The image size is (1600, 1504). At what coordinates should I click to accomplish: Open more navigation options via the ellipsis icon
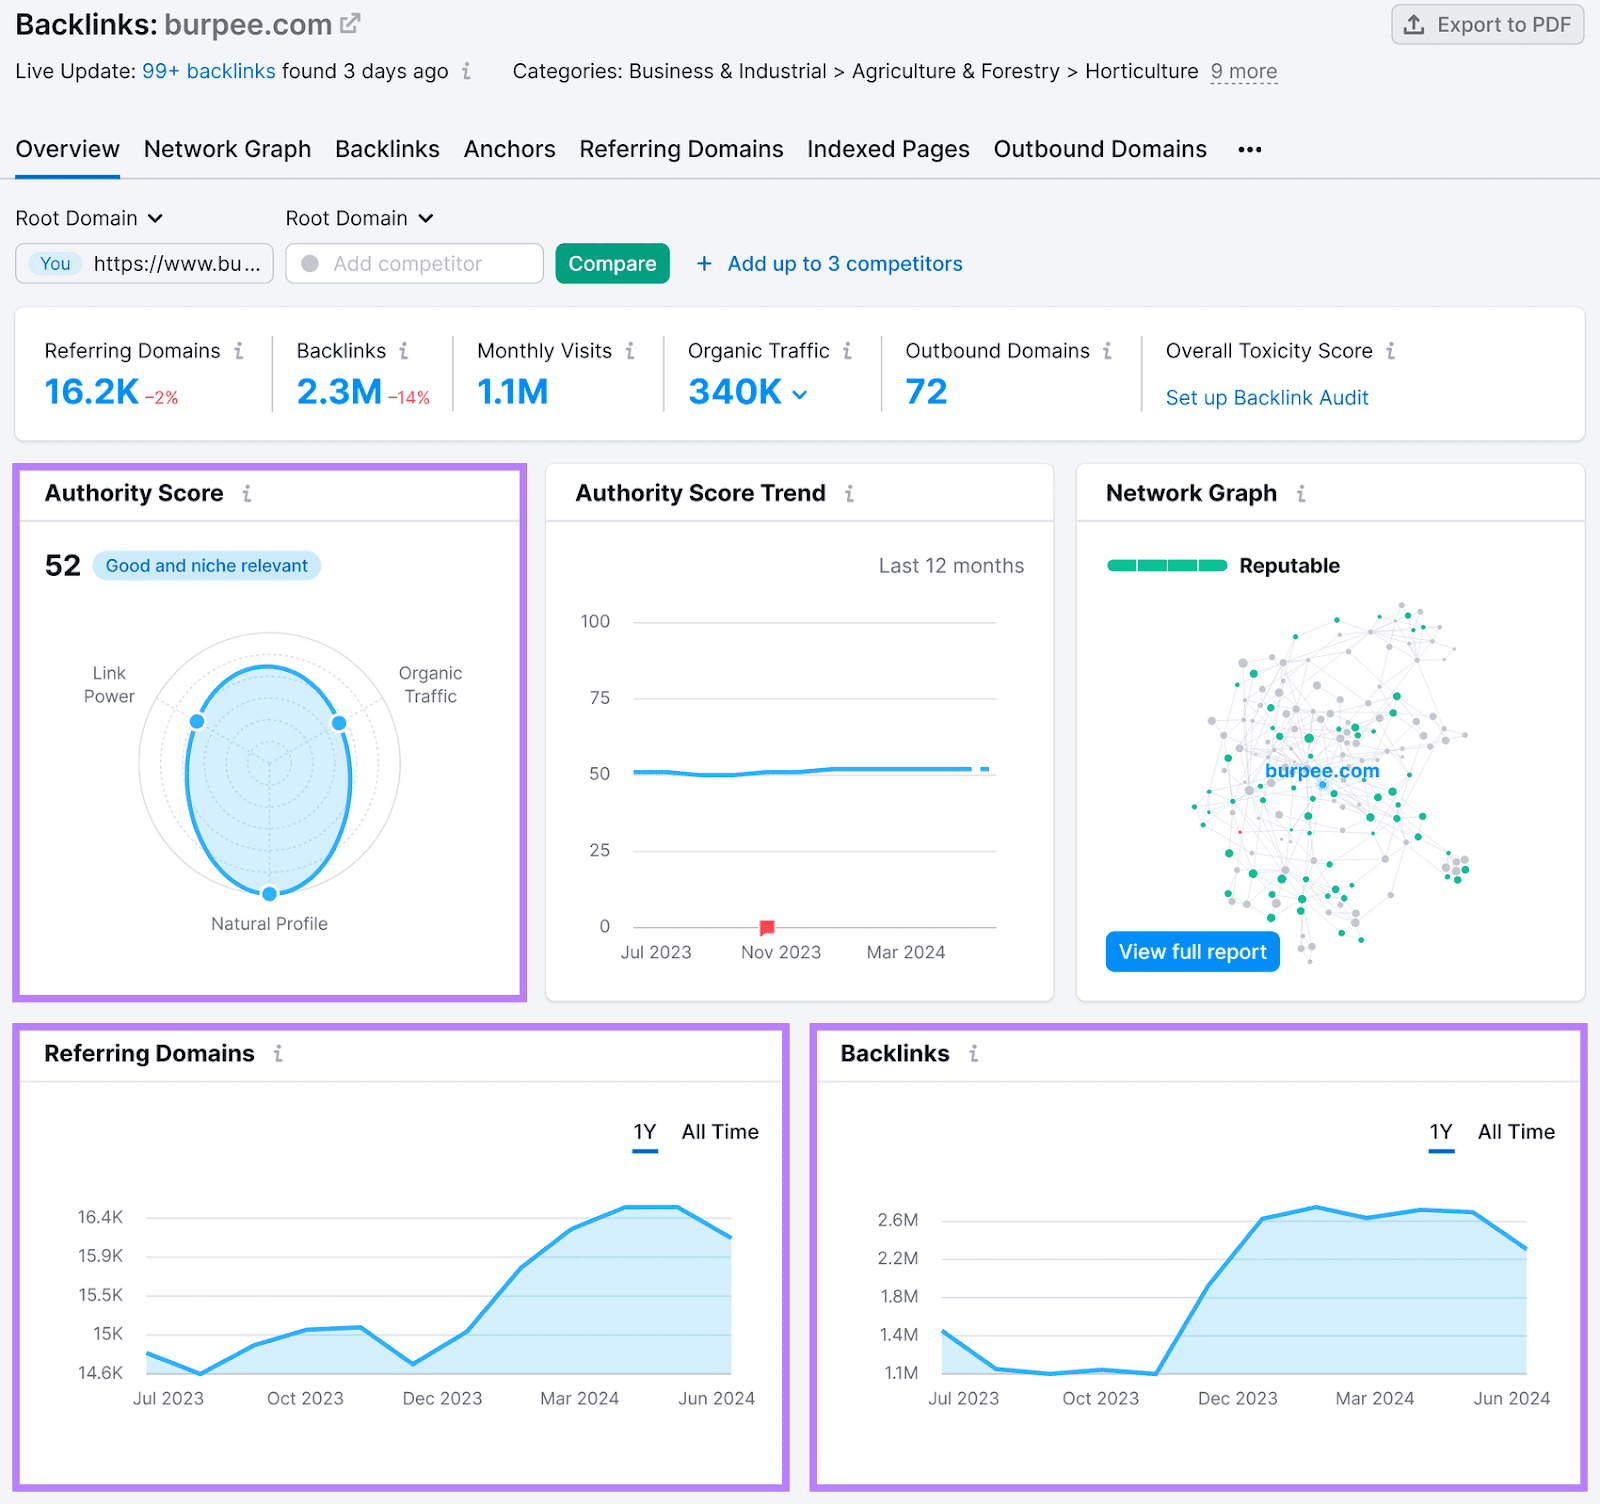1249,149
